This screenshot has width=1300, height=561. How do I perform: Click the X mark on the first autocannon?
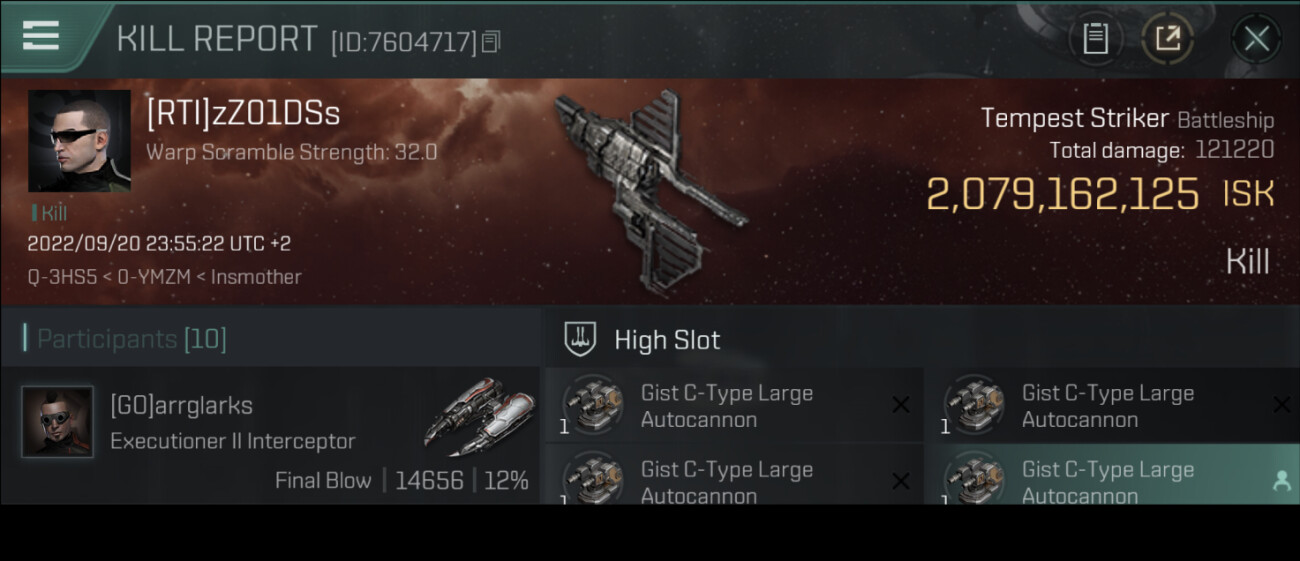pyautogui.click(x=900, y=405)
